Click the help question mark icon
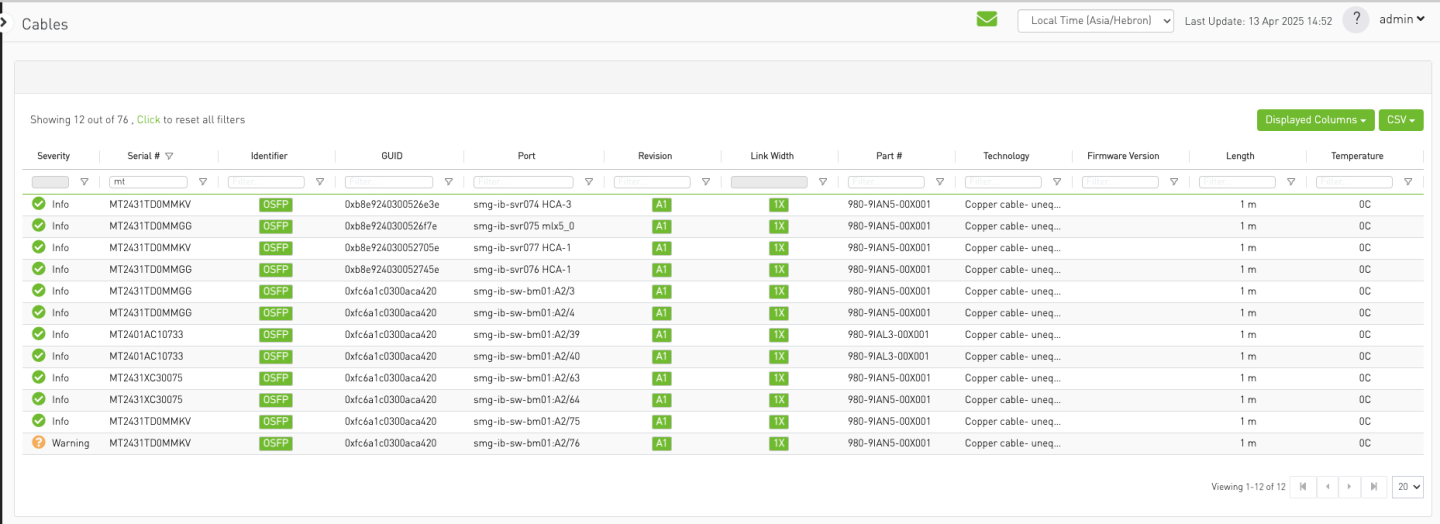The width and height of the screenshot is (1440, 524). point(1355,20)
